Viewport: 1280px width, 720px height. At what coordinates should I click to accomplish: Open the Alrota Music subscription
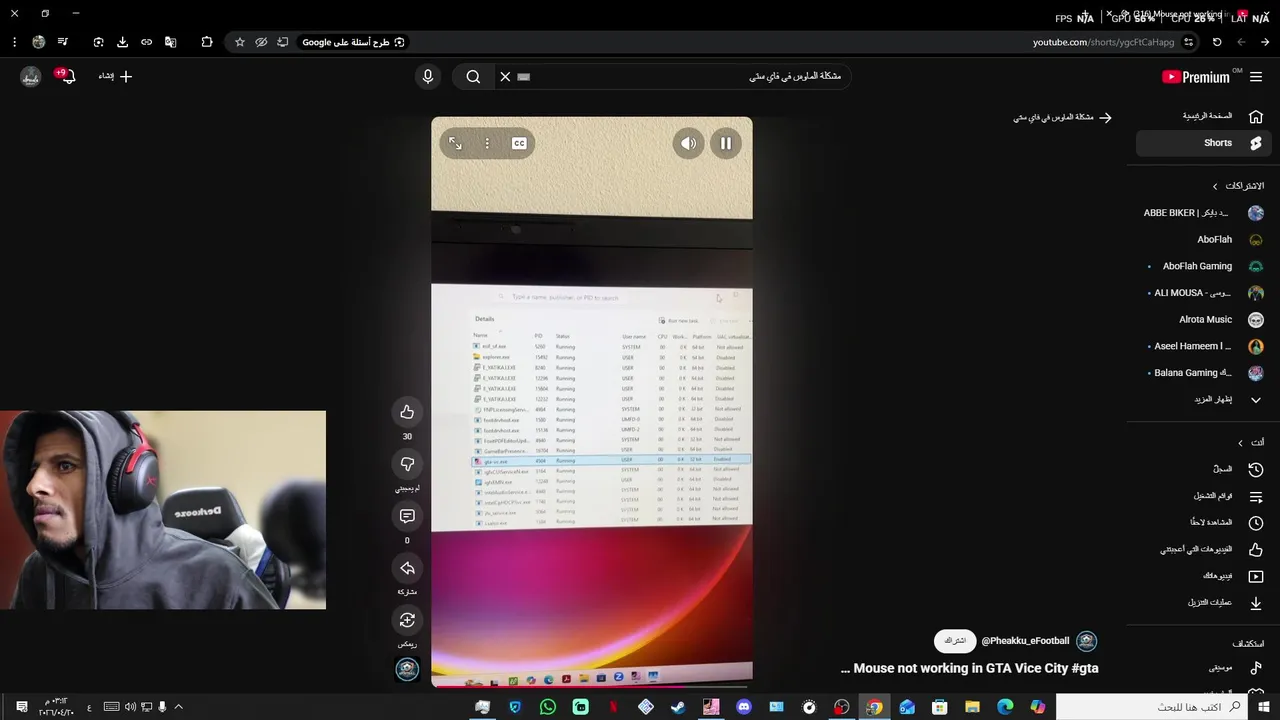coord(1204,319)
